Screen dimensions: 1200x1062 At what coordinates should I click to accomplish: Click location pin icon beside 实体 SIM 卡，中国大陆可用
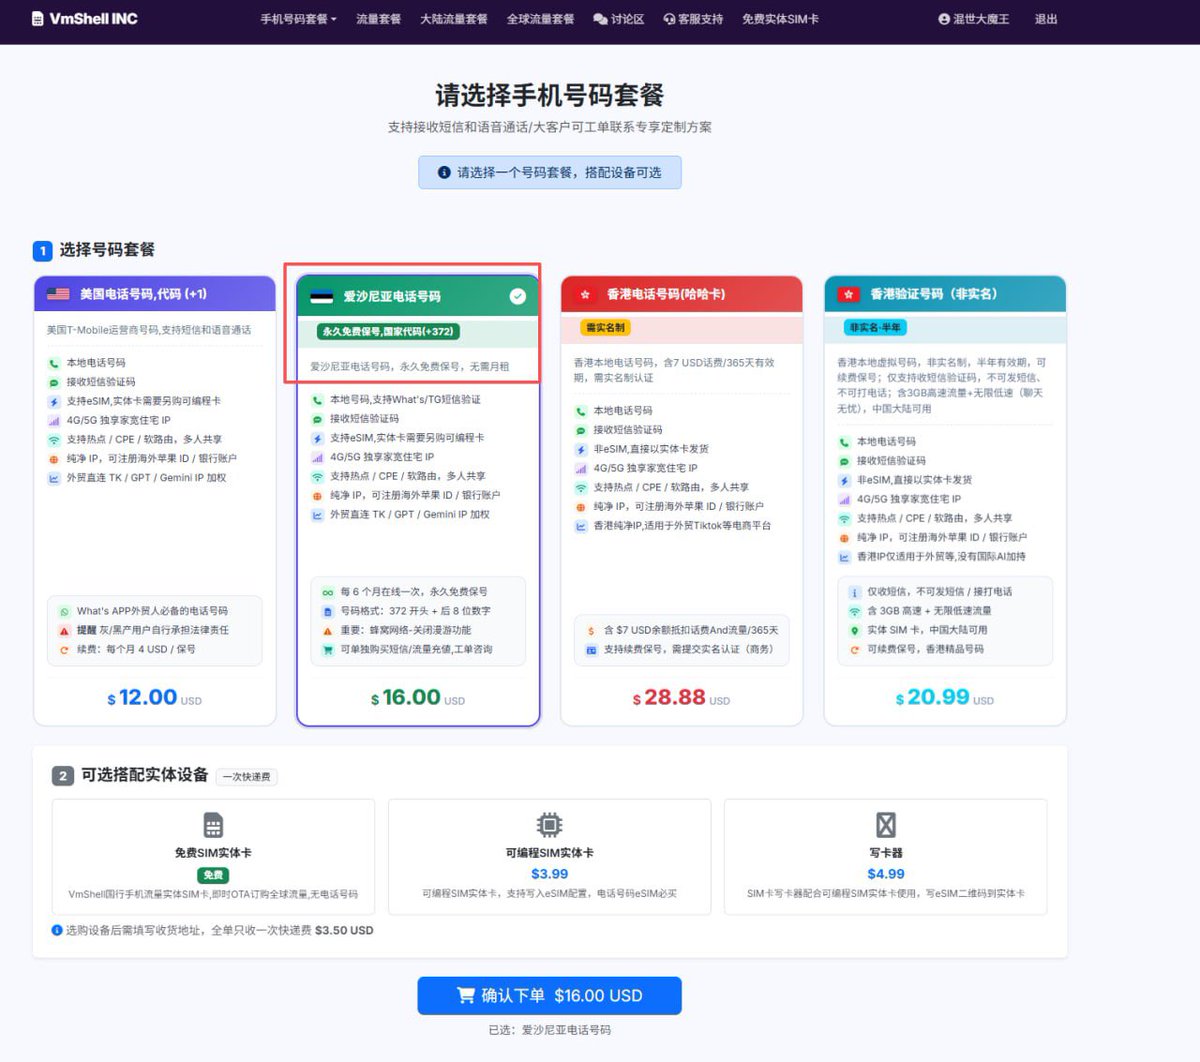[x=855, y=631]
